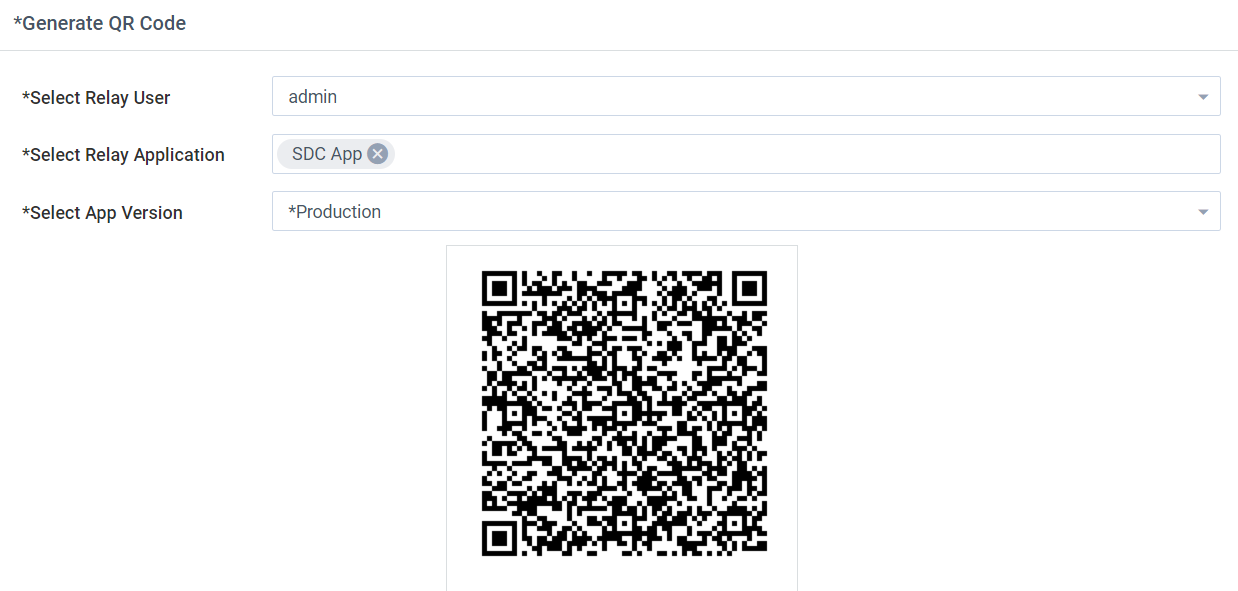Click the small alignment square in QR bottom-right
The width and height of the screenshot is (1238, 591).
coord(733,522)
